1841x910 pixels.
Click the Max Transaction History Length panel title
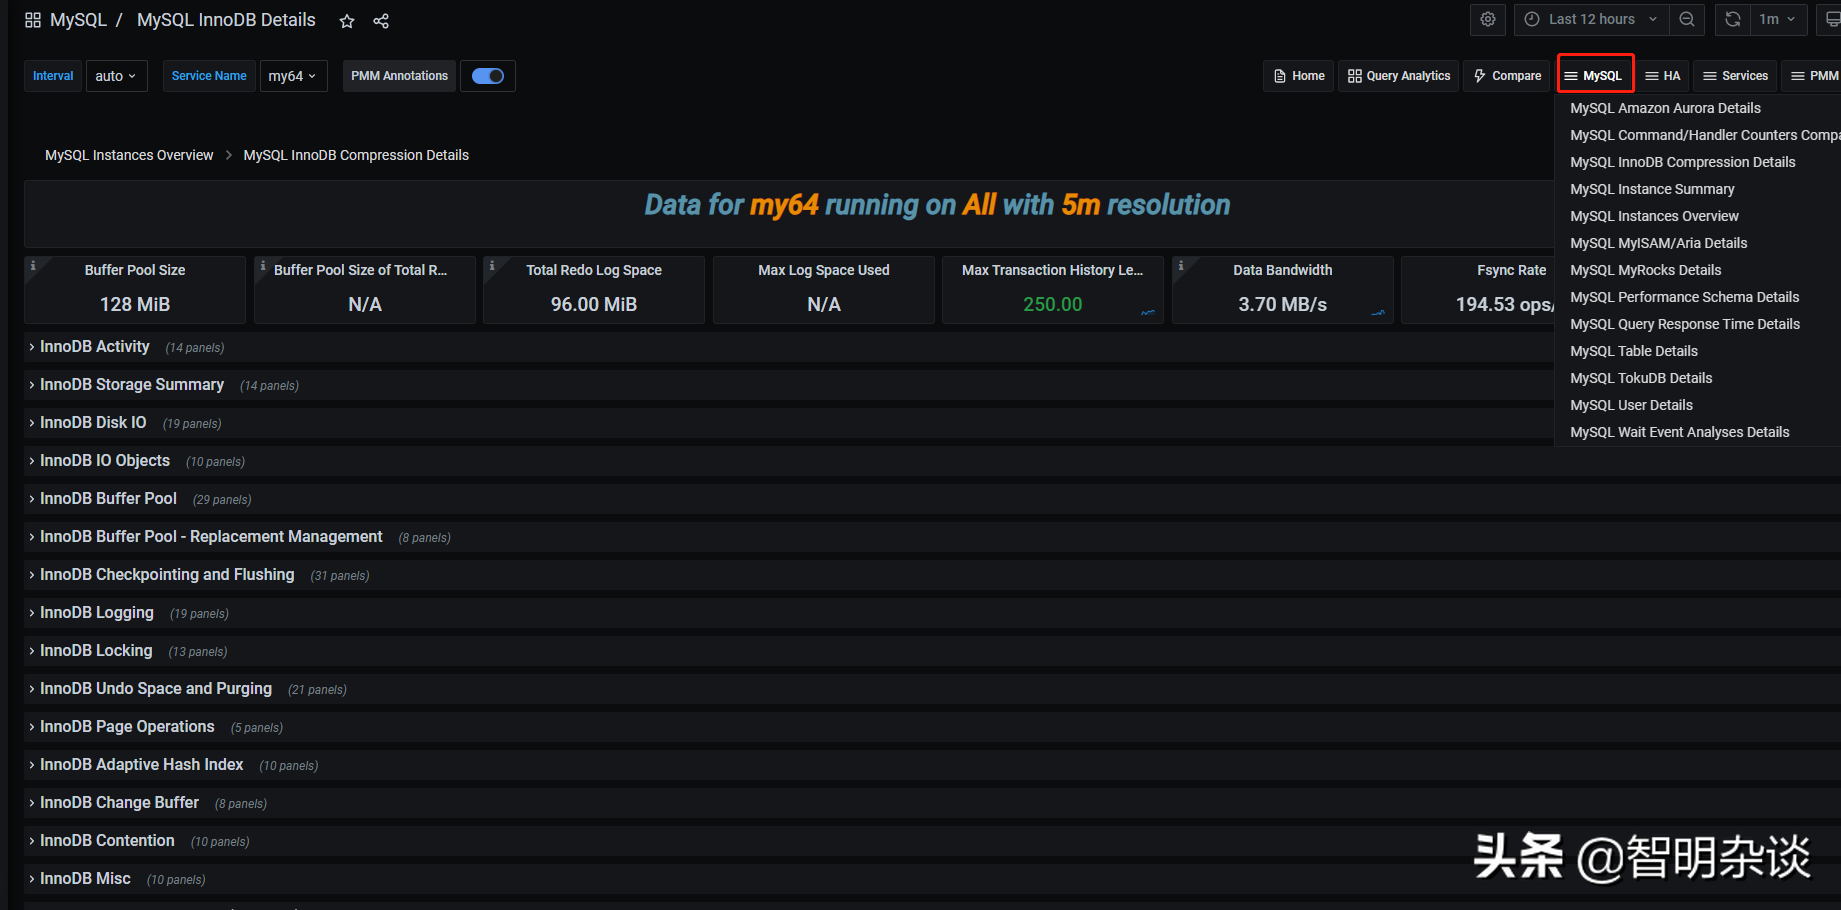[1052, 270]
